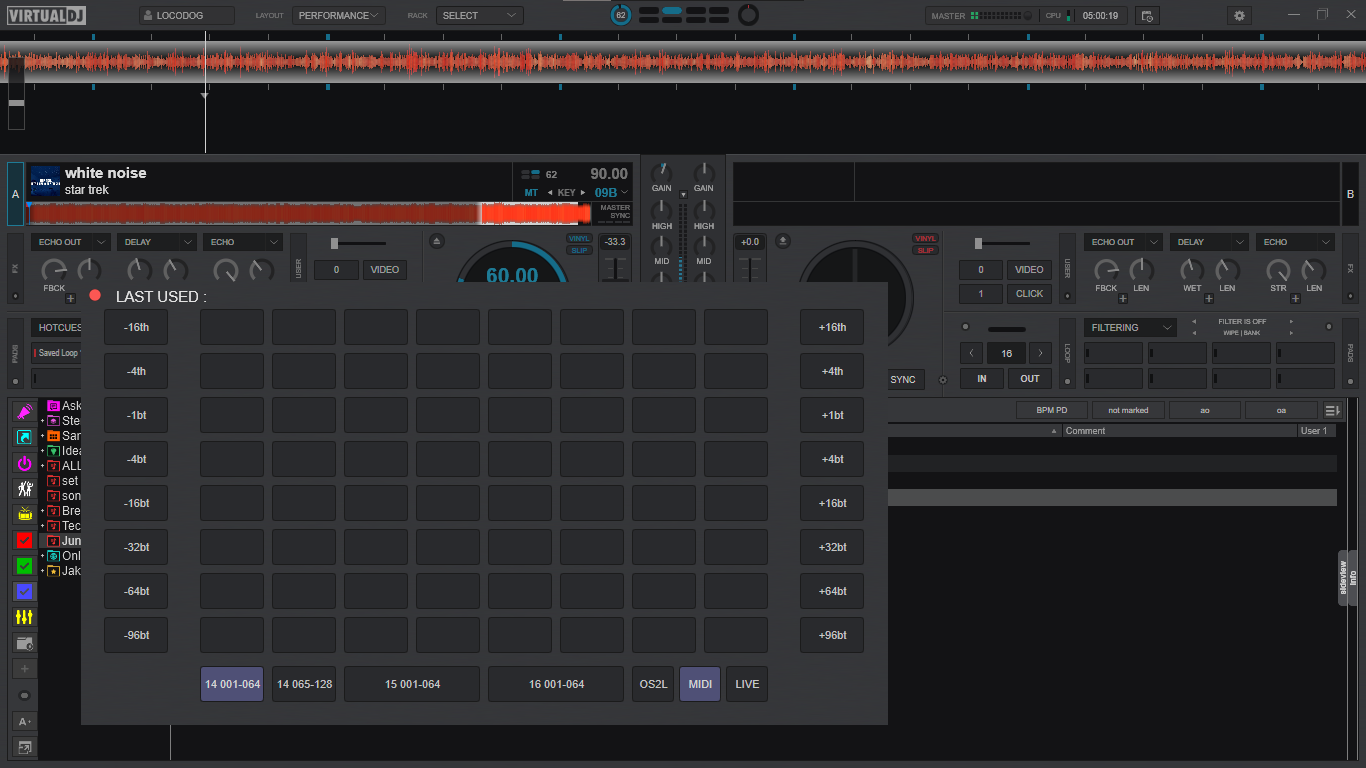Viewport: 1366px width, 768px height.
Task: Click the pop-out window icon at sidebar bottom
Action: point(24,746)
